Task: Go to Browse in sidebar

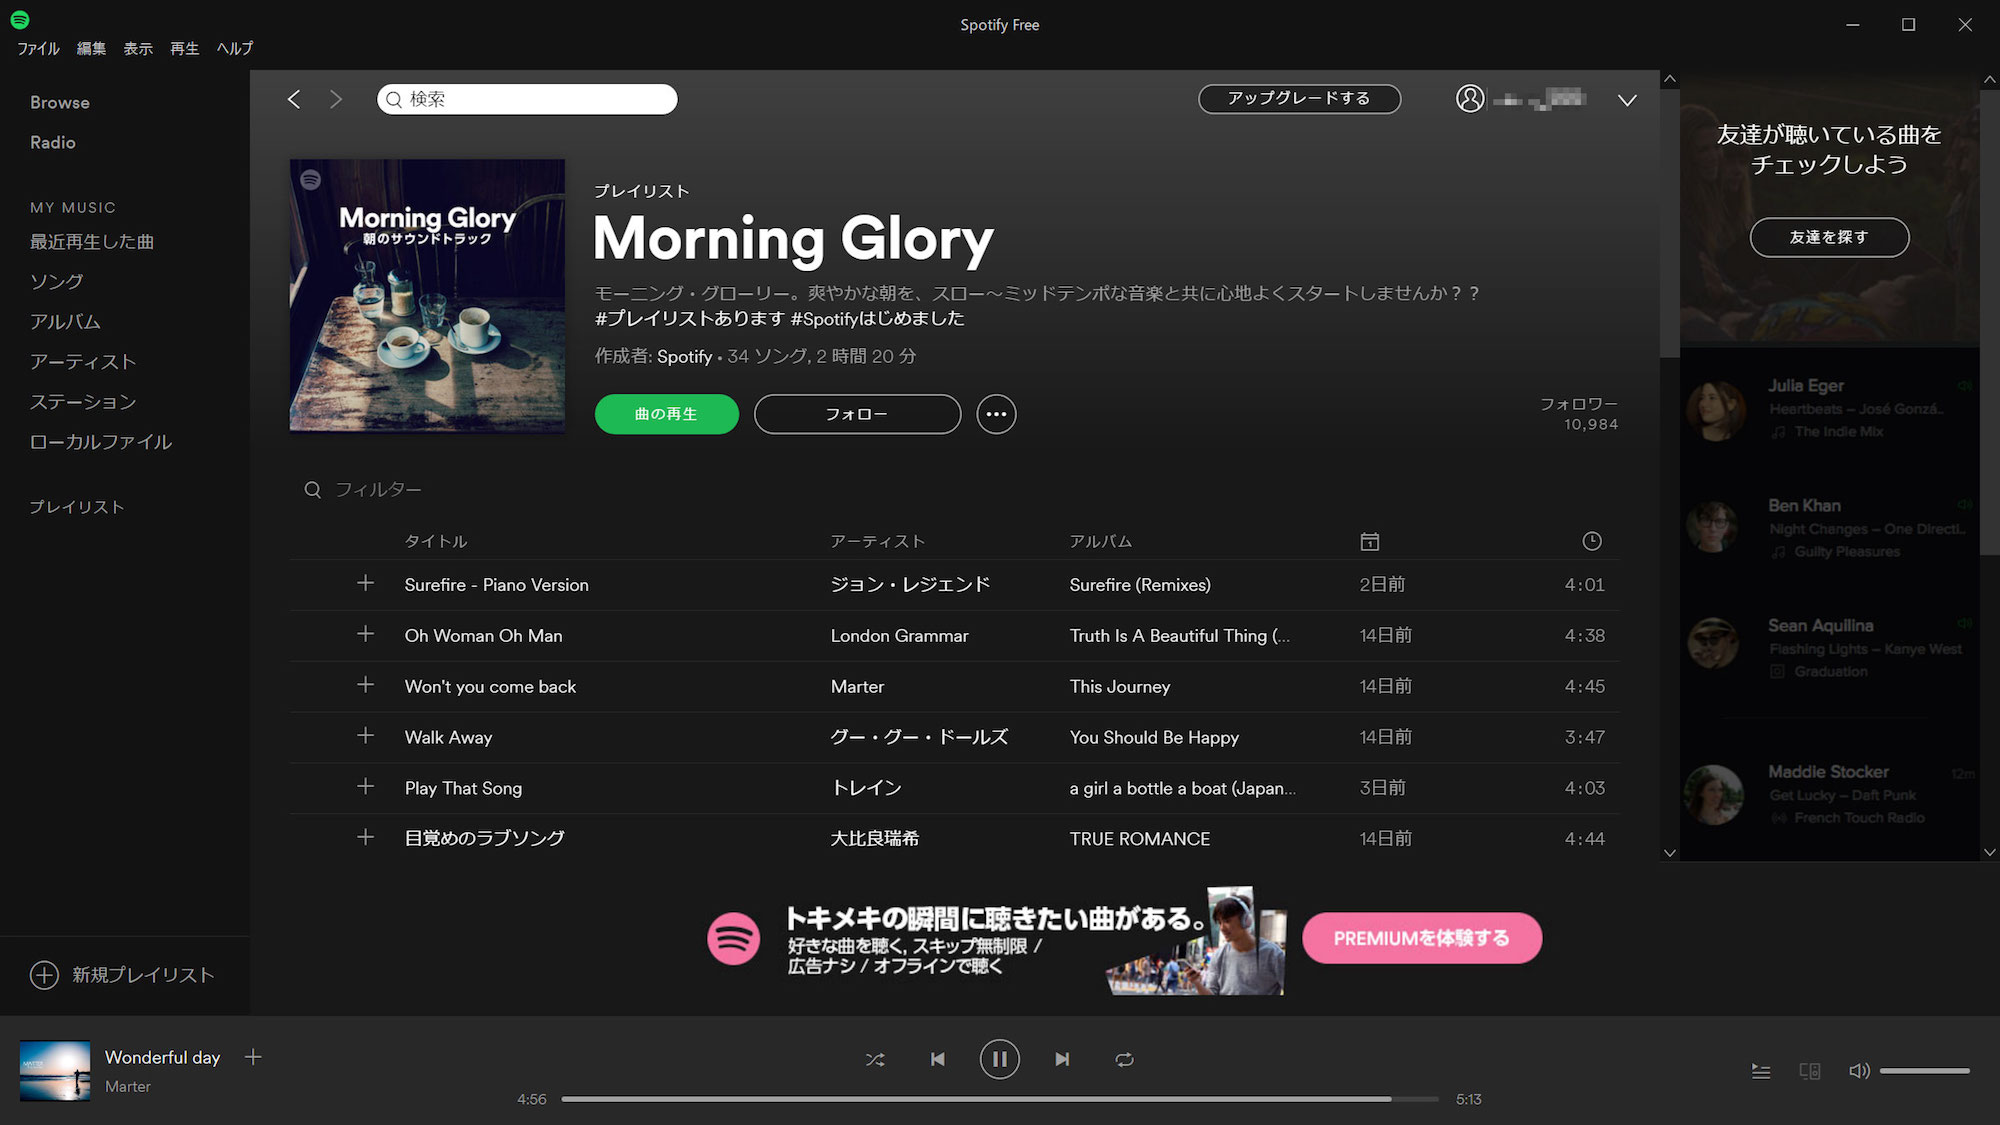Action: 60,103
